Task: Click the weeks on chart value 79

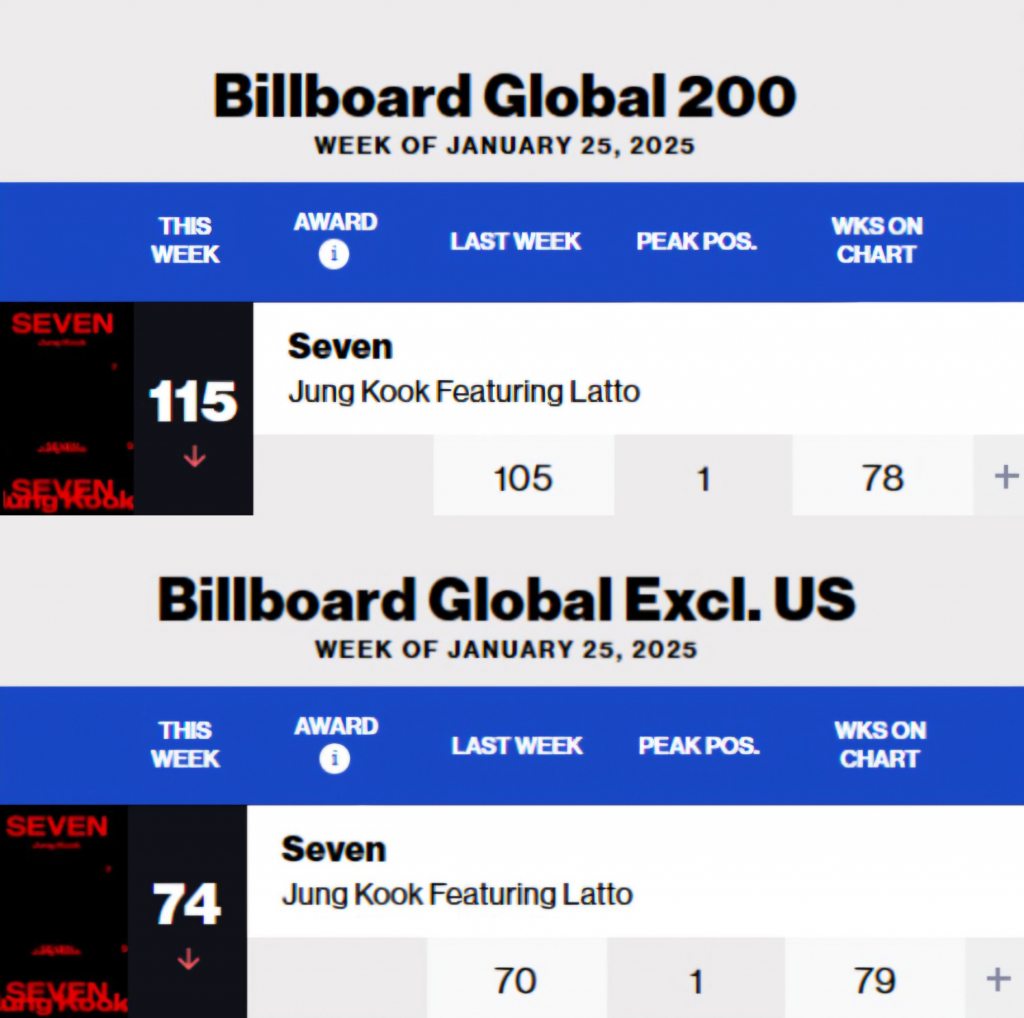Action: tap(875, 980)
